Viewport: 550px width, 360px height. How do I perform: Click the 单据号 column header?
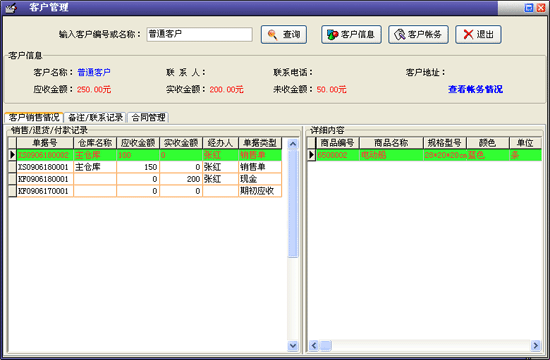point(45,143)
